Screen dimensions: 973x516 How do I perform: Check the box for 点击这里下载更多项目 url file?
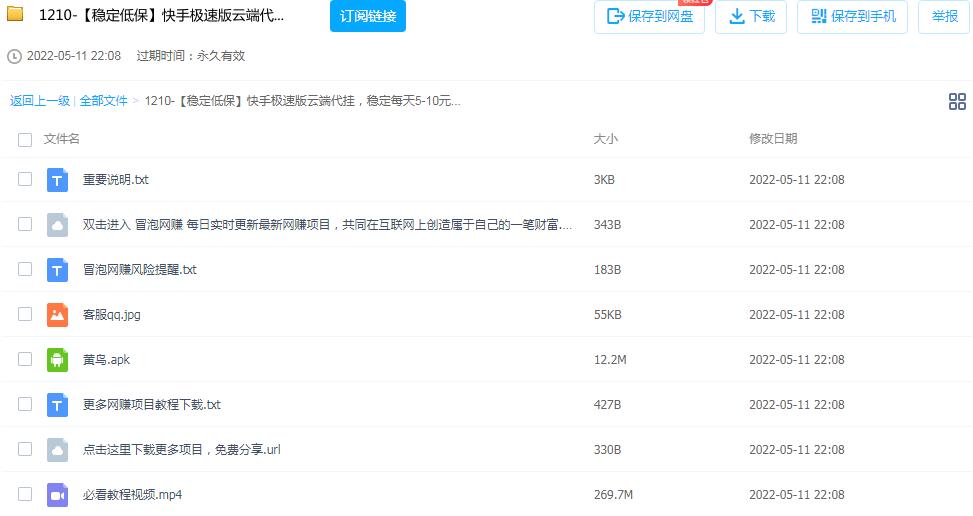25,449
